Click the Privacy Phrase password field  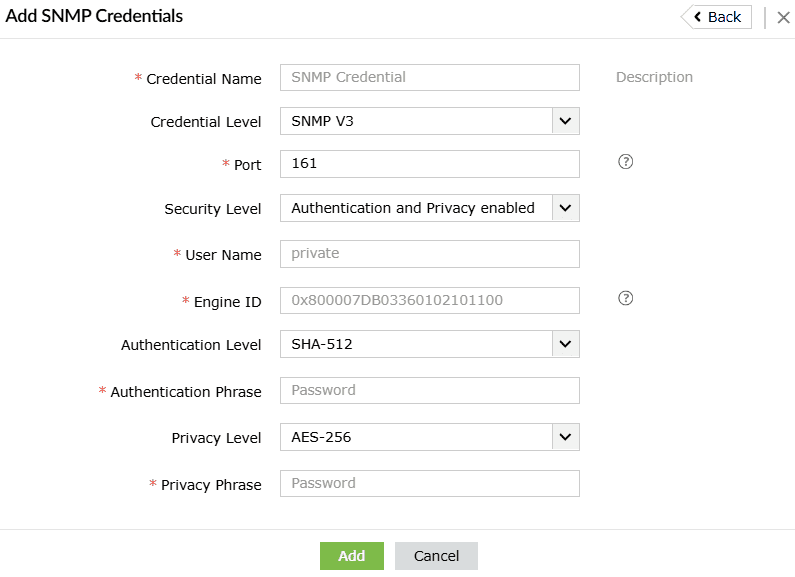[x=429, y=483]
